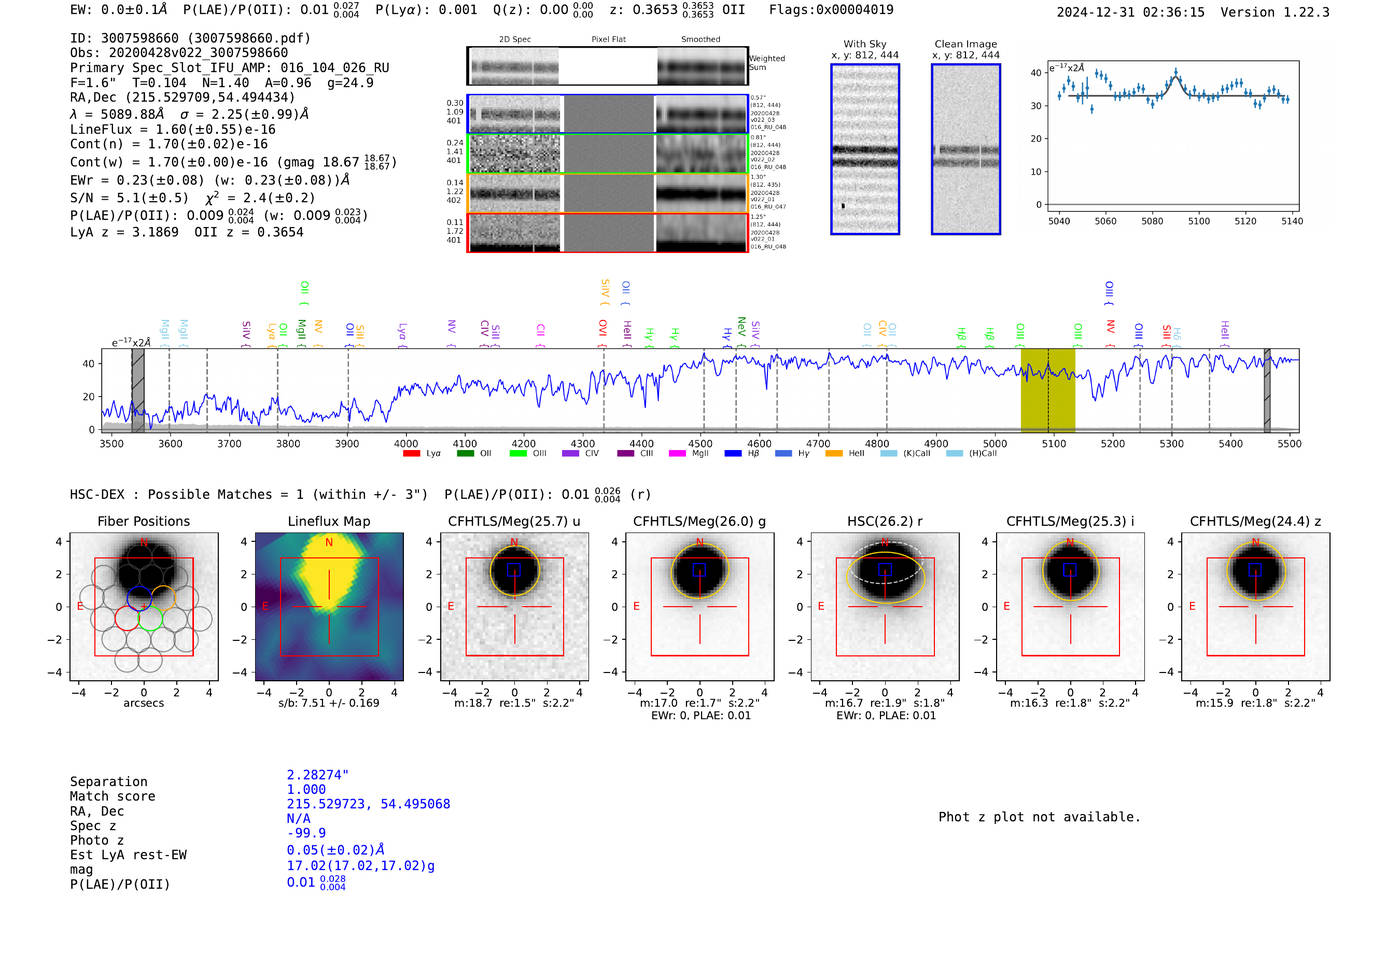This screenshot has height=953, width=1400.
Task: Click the 'Phot z plot not available.' message
Action: coord(1039,817)
